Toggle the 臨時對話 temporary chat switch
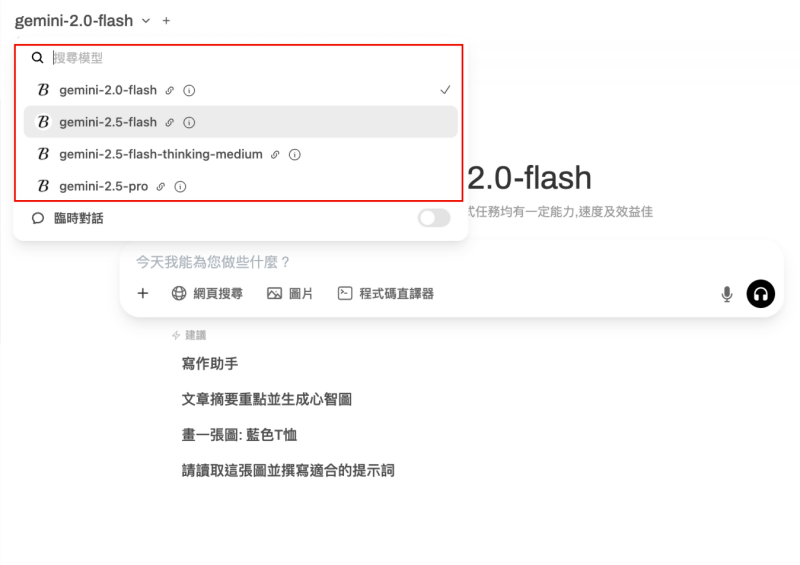The height and width of the screenshot is (565, 800). pyautogui.click(x=434, y=218)
